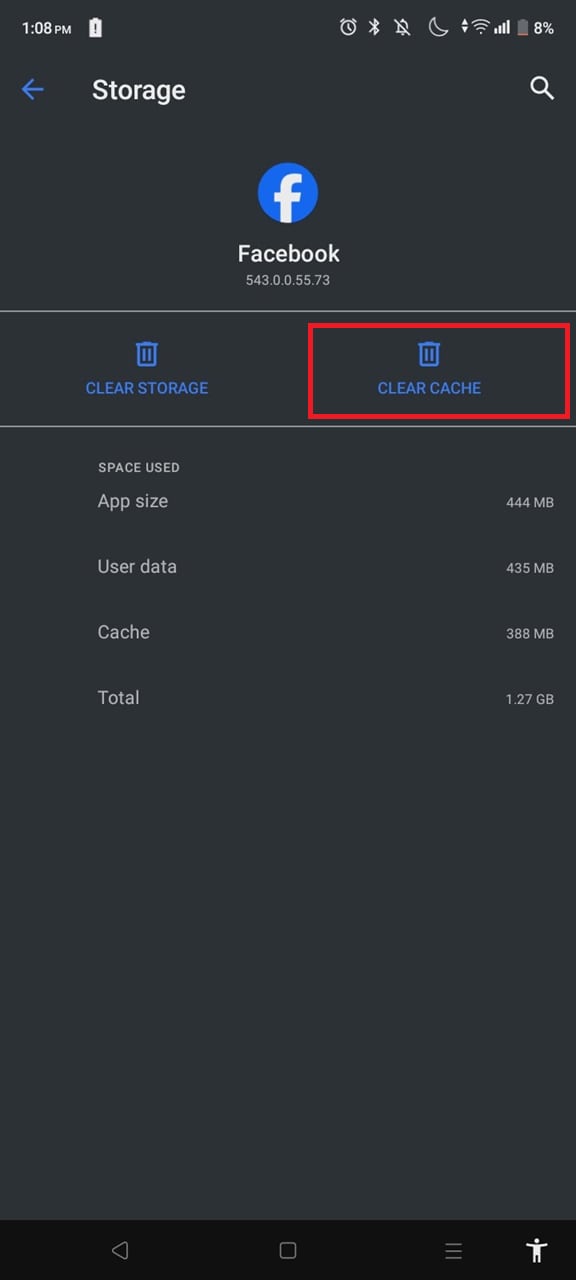Open search in Storage settings
The image size is (576, 1280).
click(541, 89)
